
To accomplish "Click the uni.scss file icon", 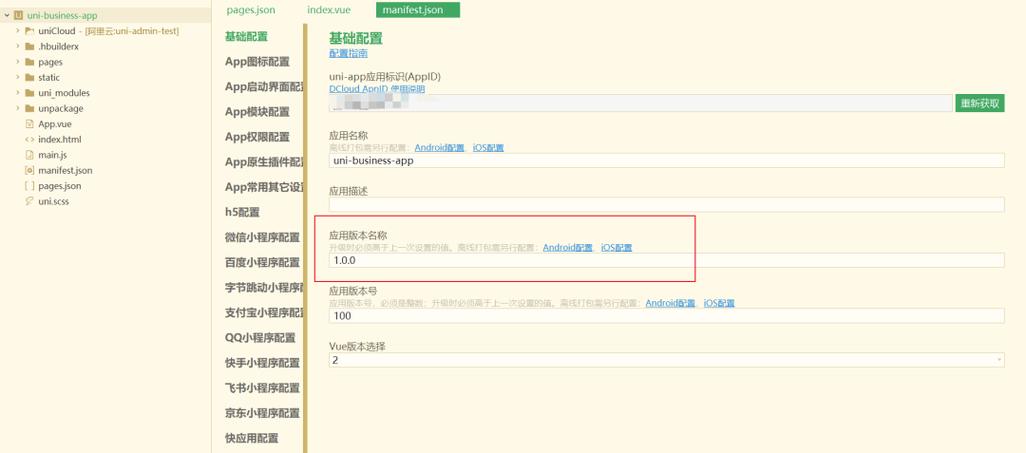I will point(29,202).
